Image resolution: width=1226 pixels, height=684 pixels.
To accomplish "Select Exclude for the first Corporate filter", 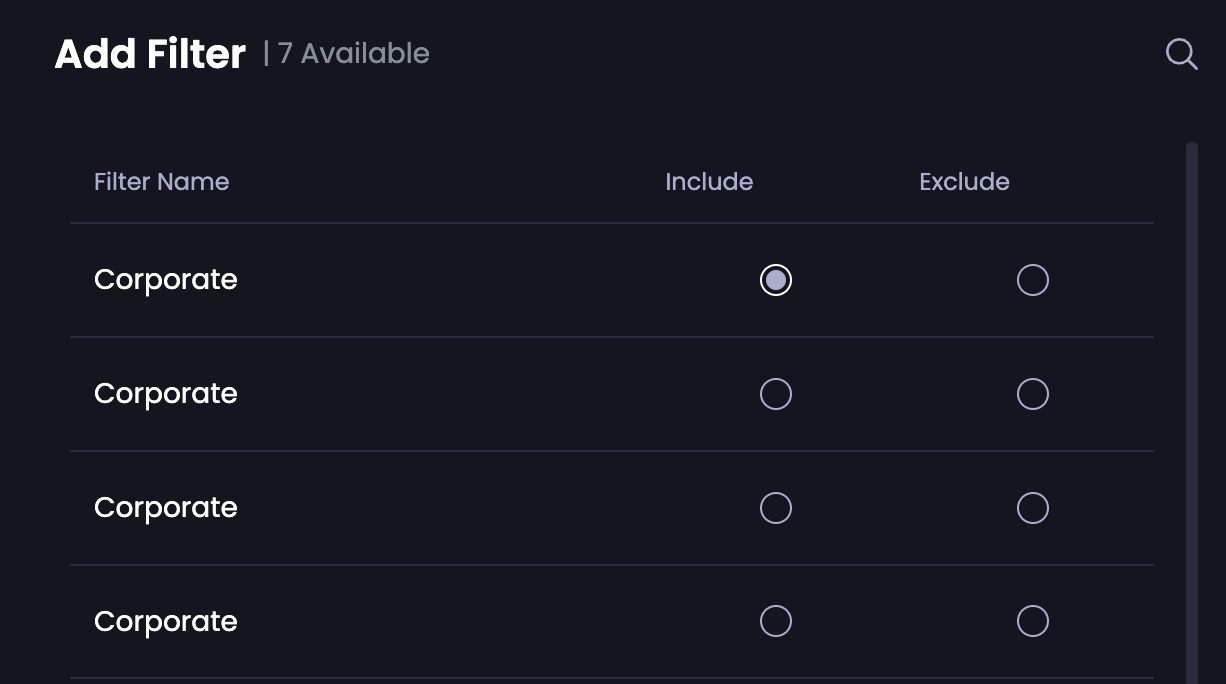I will 1032,280.
